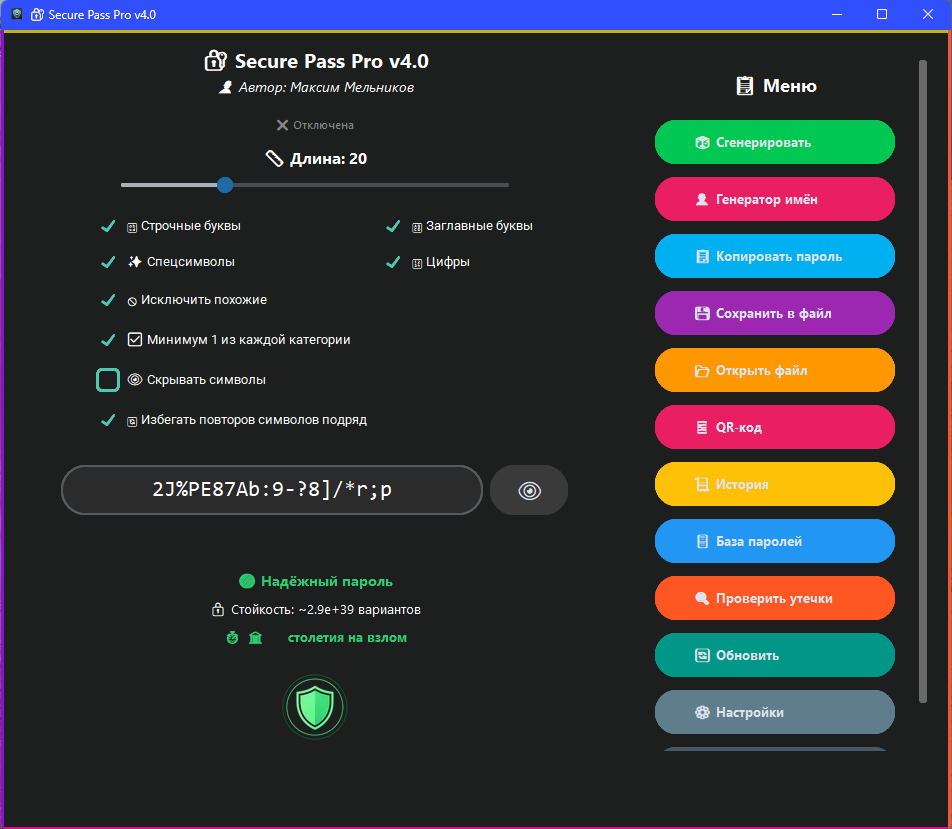Toggle the Спецсимволы checkbox
Screen dimensions: 952x829
108,262
